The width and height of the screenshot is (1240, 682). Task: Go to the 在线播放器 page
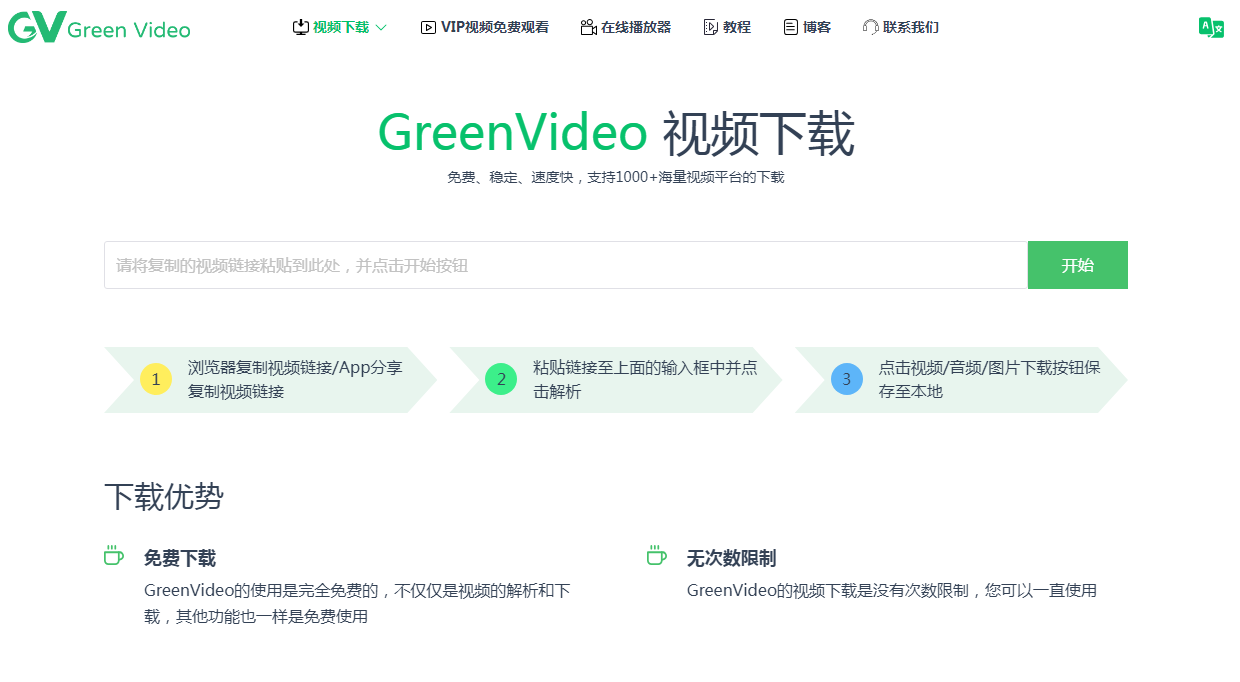point(636,28)
